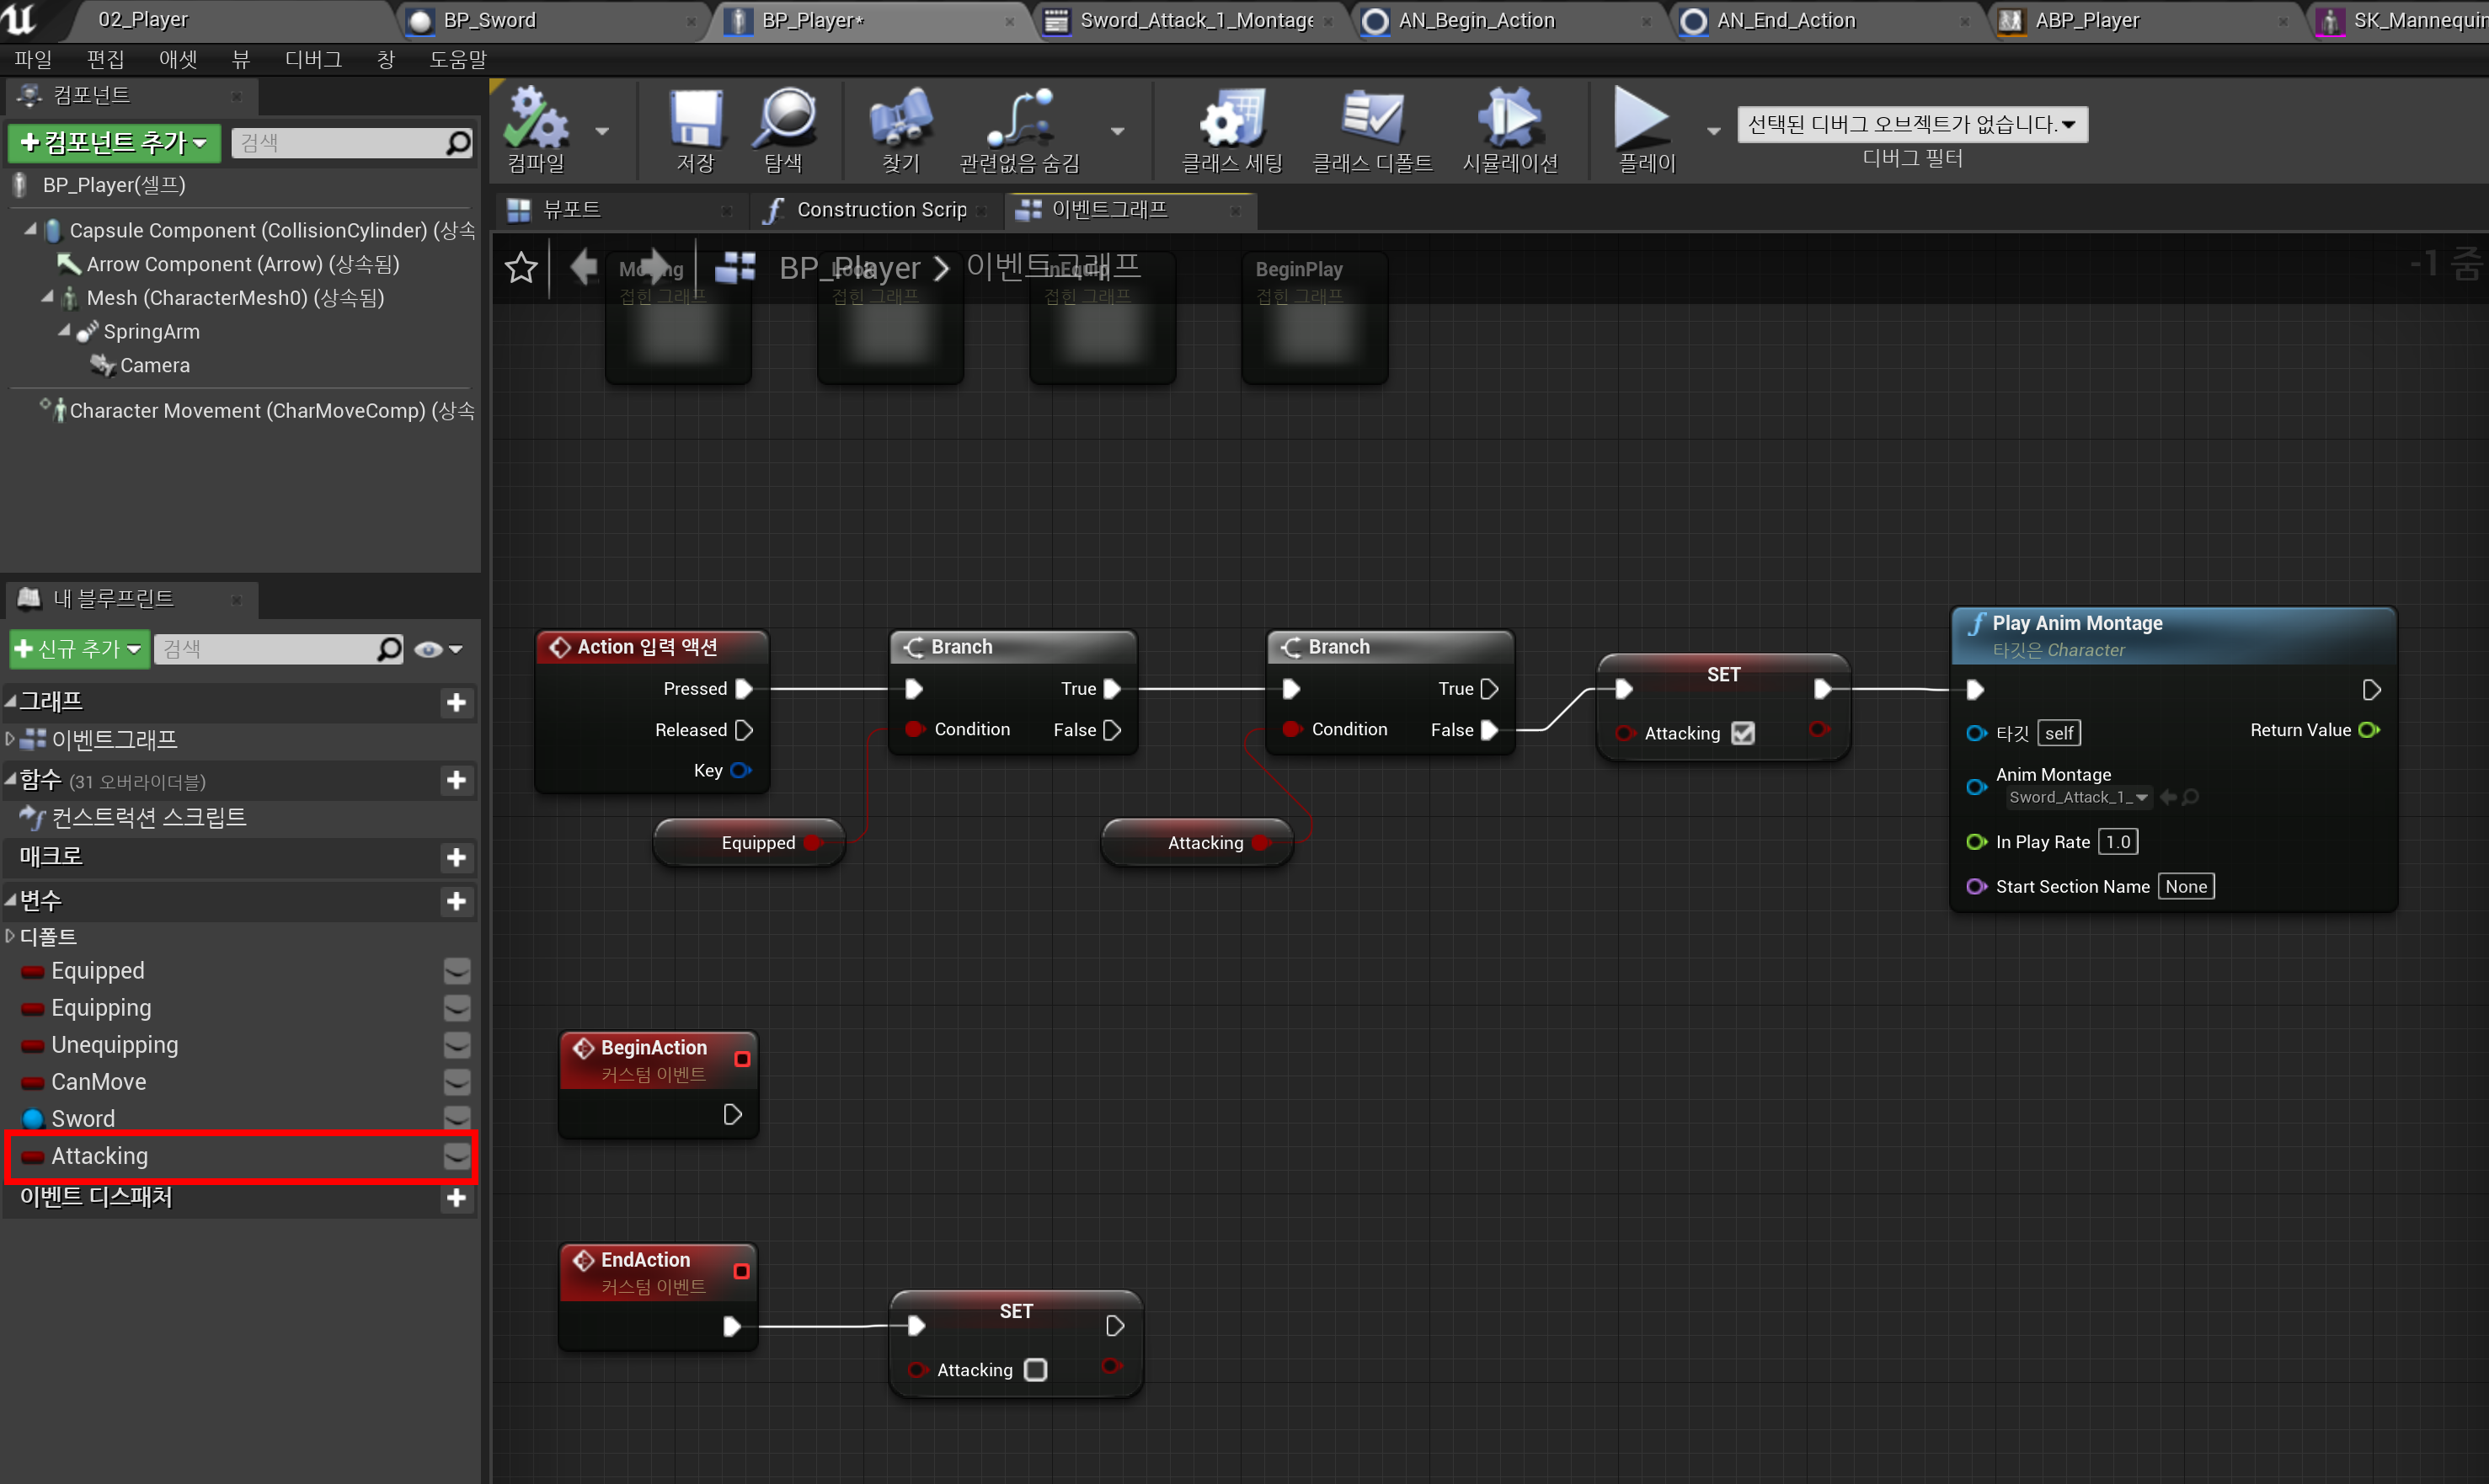Click the 찾기 find icon
2489x1484 pixels.
coord(900,128)
